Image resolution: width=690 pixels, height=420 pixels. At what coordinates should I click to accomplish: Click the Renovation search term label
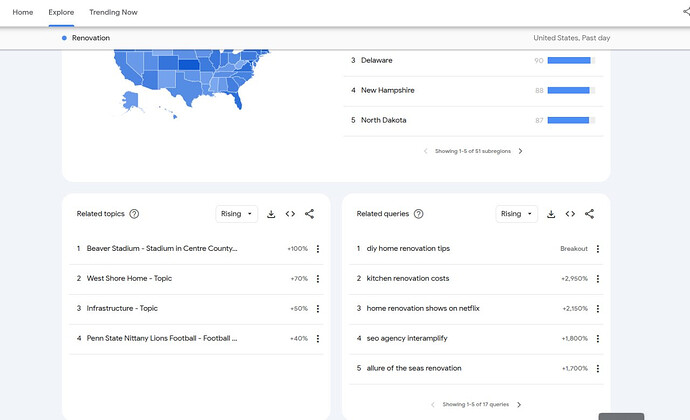tap(91, 38)
